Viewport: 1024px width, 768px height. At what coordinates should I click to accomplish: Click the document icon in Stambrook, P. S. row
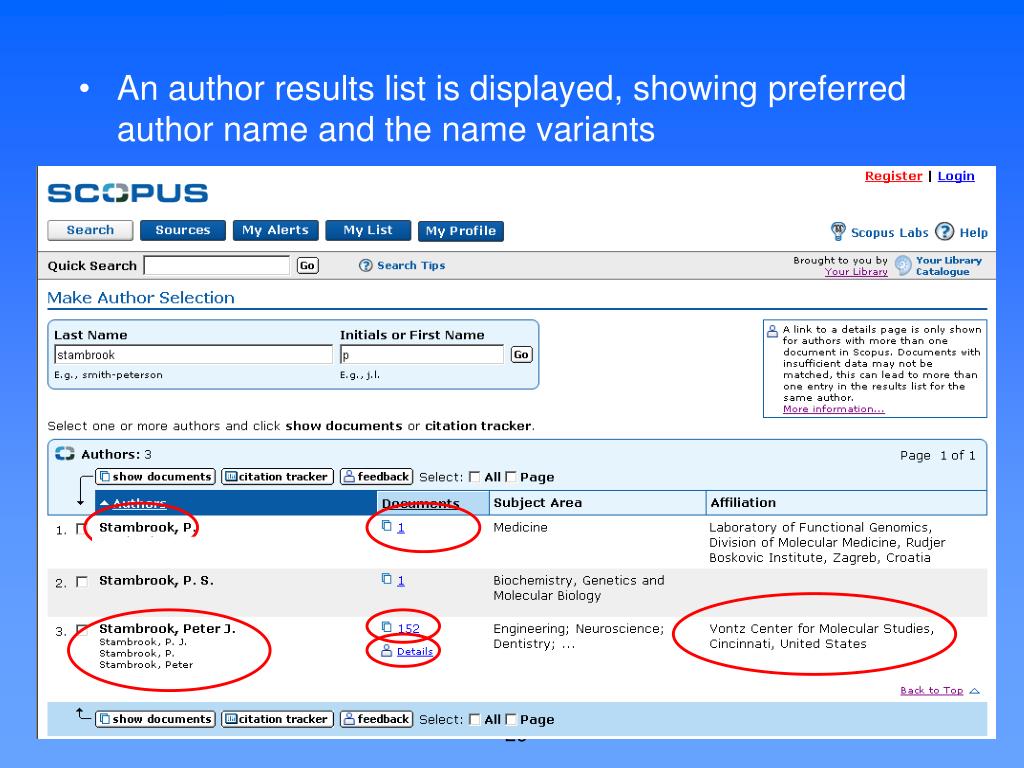click(387, 579)
